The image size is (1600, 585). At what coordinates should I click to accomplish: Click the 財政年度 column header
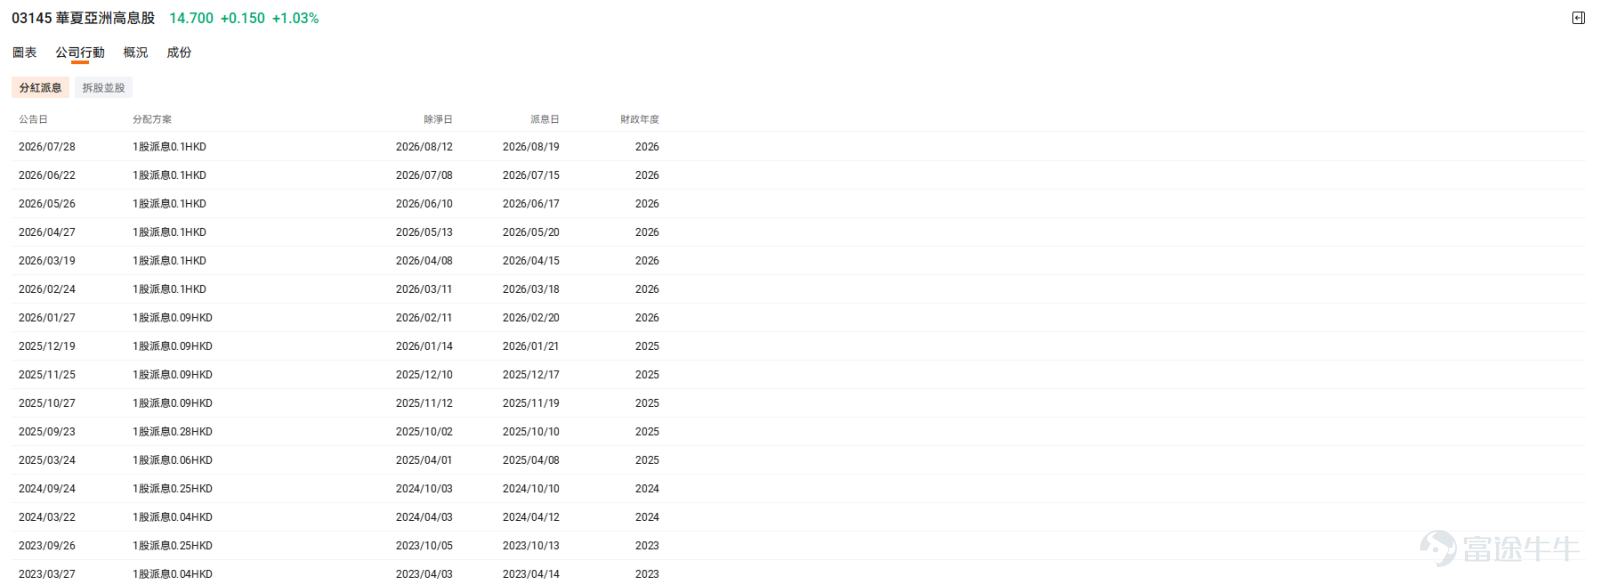coord(640,120)
